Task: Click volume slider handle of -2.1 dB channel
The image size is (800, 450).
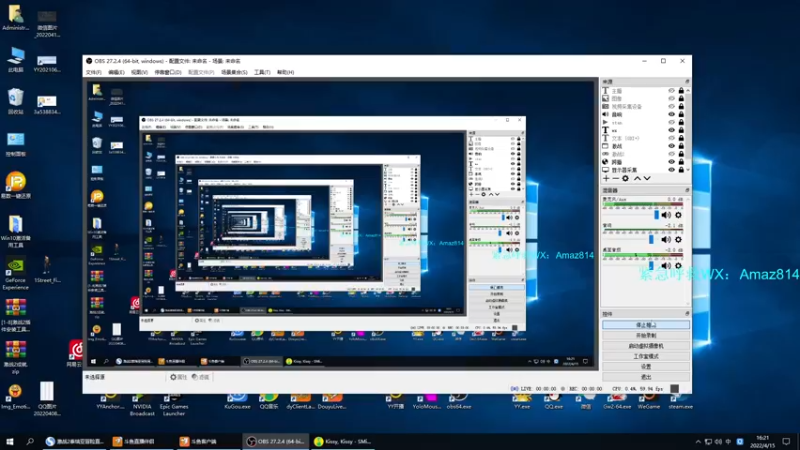Action: click(x=651, y=239)
